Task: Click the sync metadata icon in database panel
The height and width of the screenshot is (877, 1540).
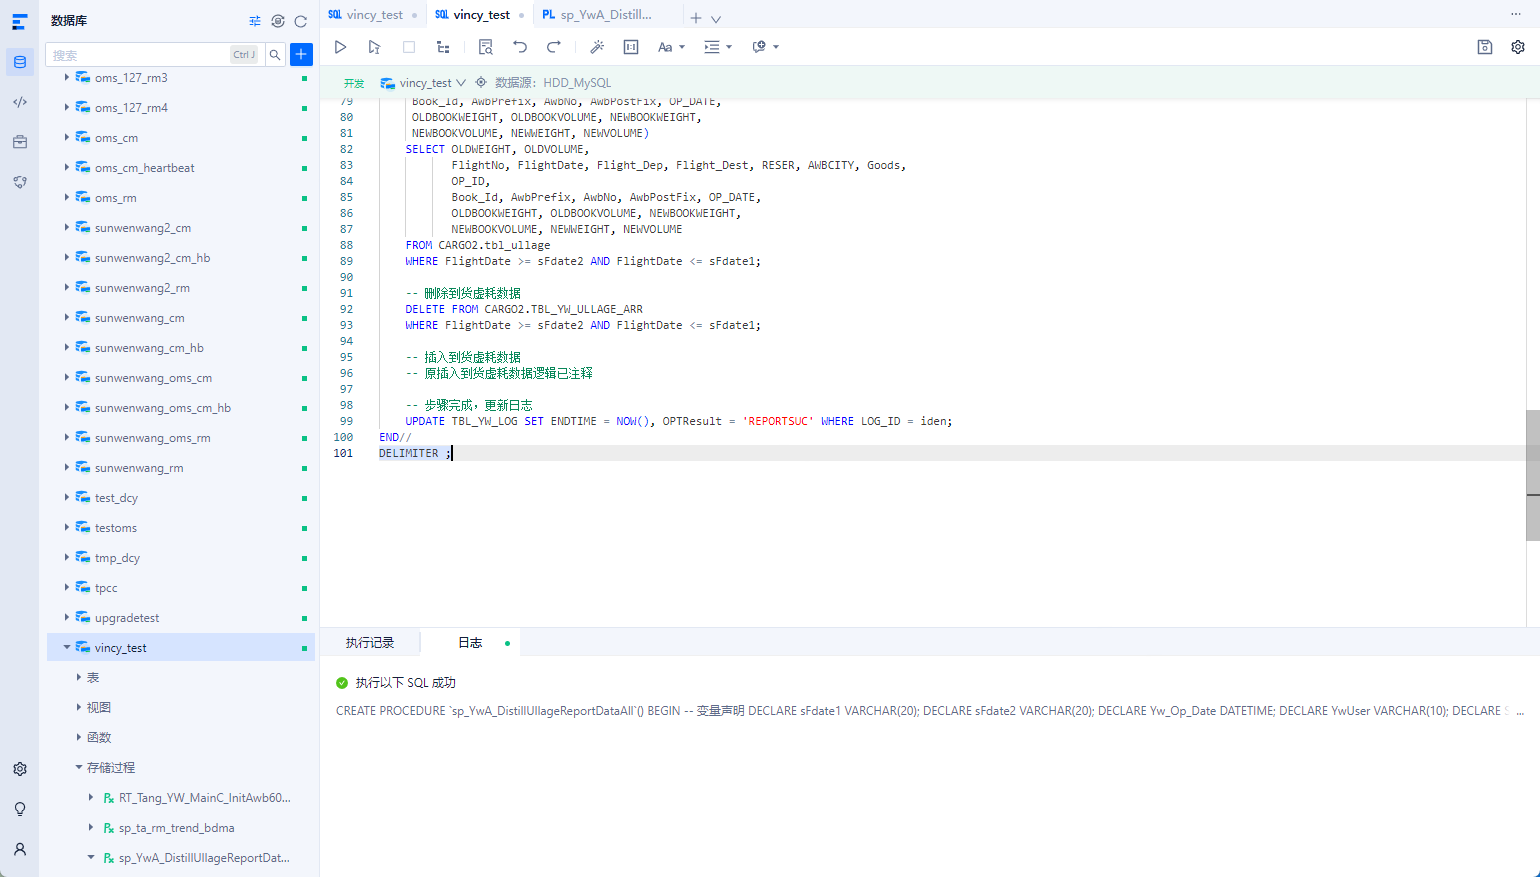Action: [x=278, y=21]
